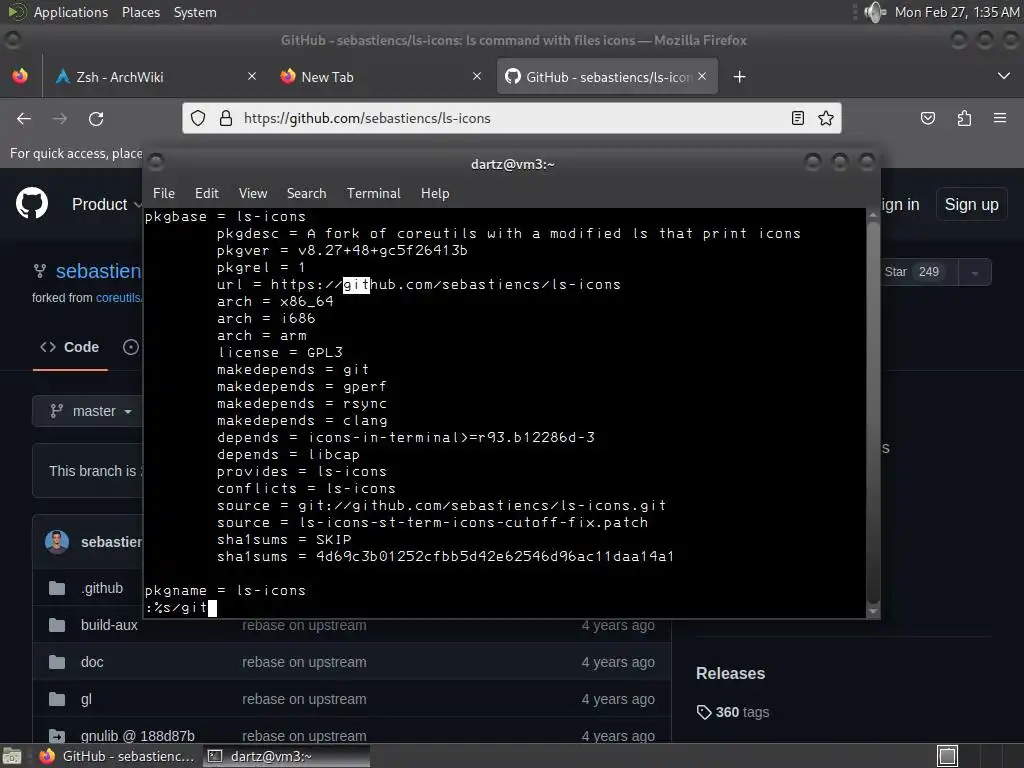Open the Applications menu in top panel

tap(70, 12)
